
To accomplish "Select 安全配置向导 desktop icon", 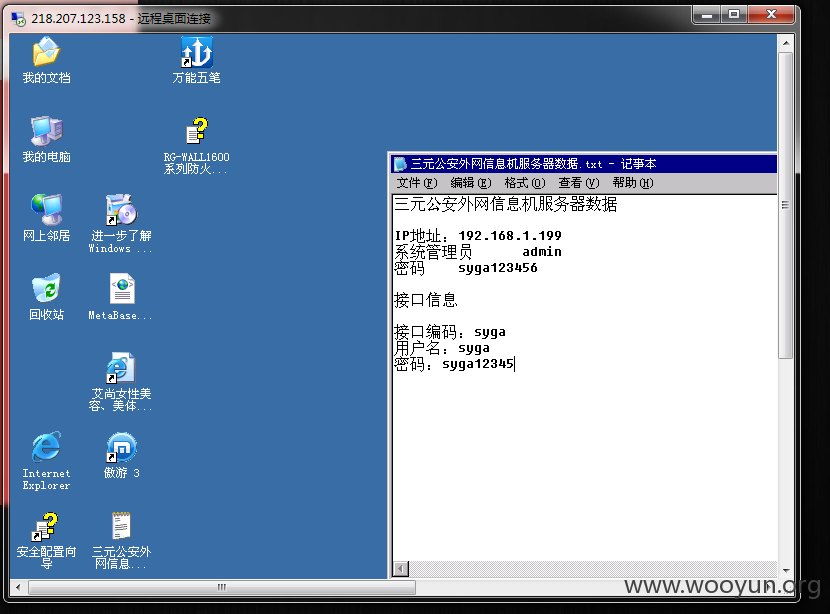I will click(x=46, y=540).
